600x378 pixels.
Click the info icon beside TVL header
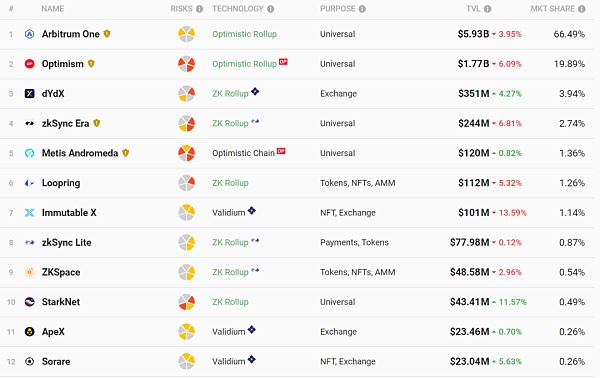coord(488,9)
